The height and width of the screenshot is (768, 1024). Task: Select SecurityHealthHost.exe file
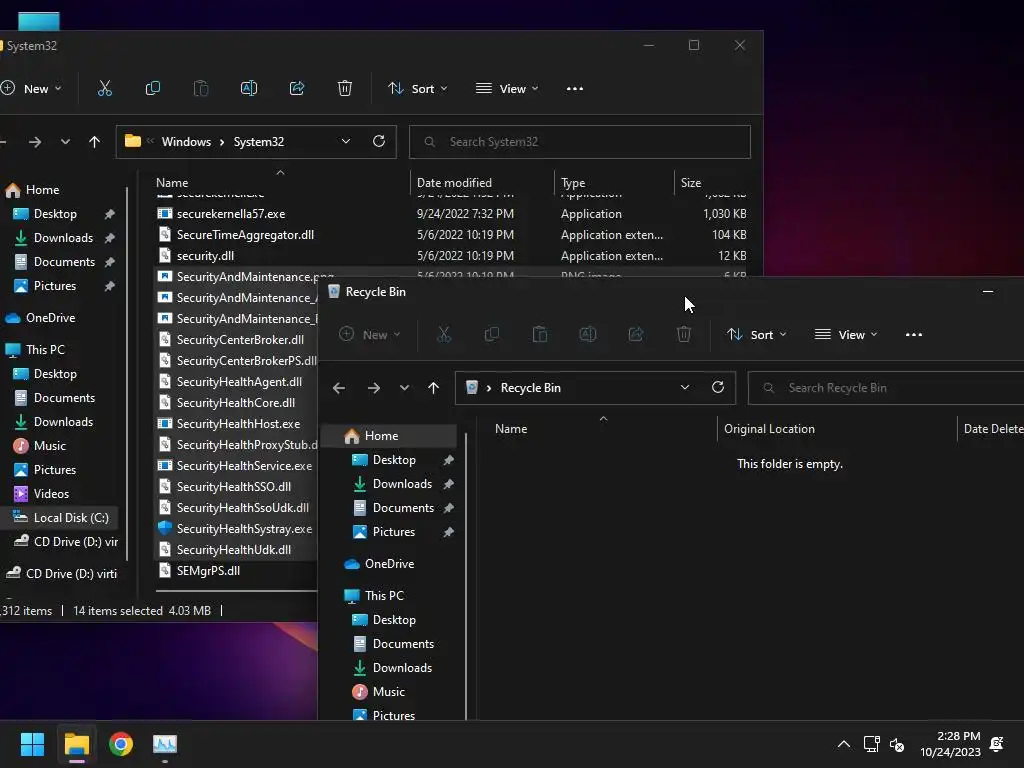click(236, 423)
